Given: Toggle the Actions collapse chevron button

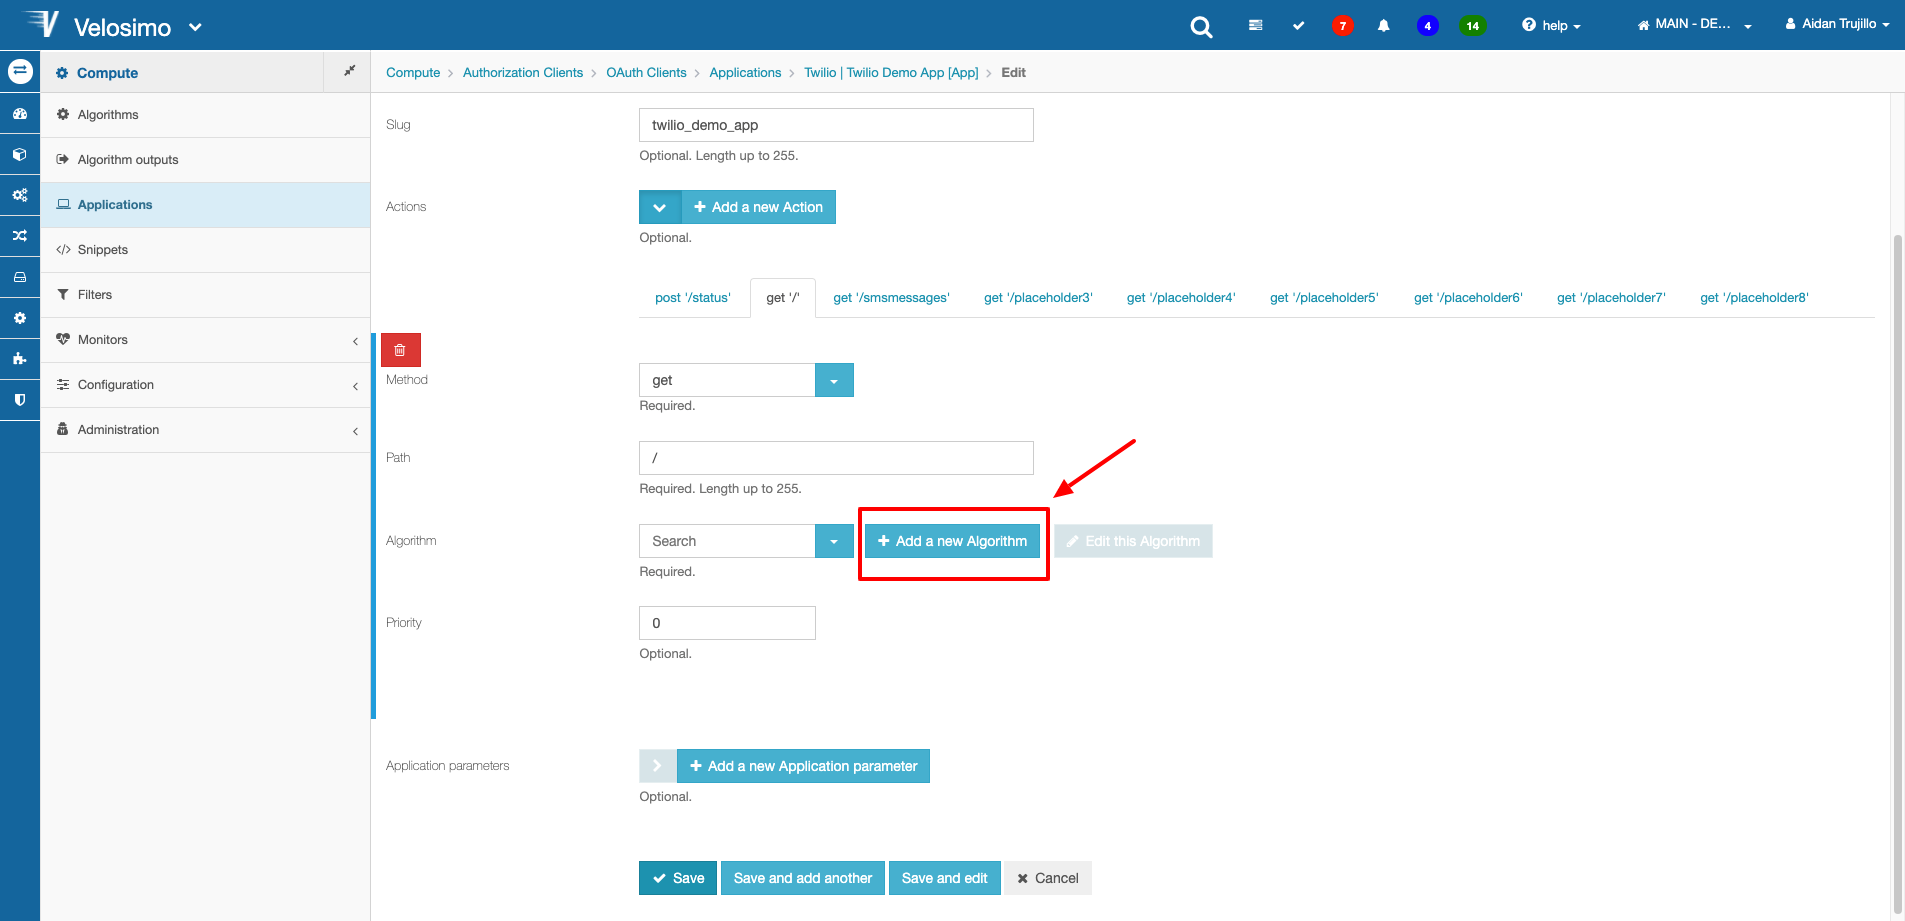Looking at the screenshot, I should (x=660, y=207).
